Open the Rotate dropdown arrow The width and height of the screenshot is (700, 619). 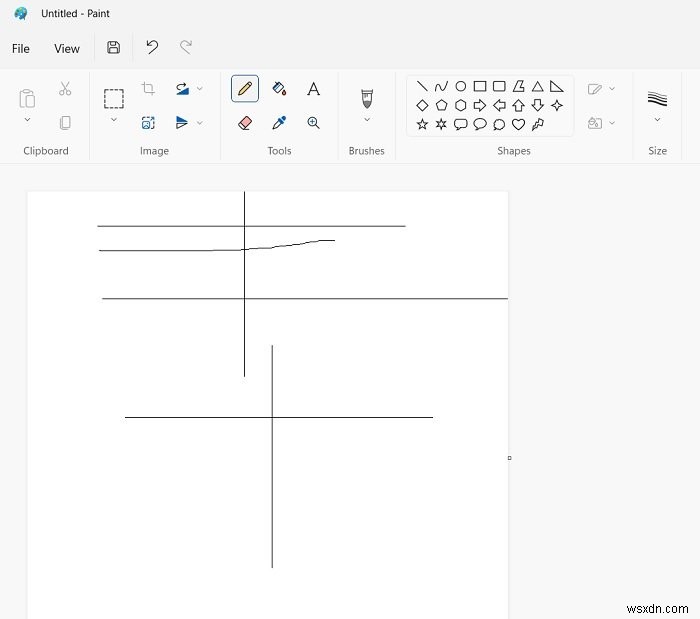(x=200, y=88)
